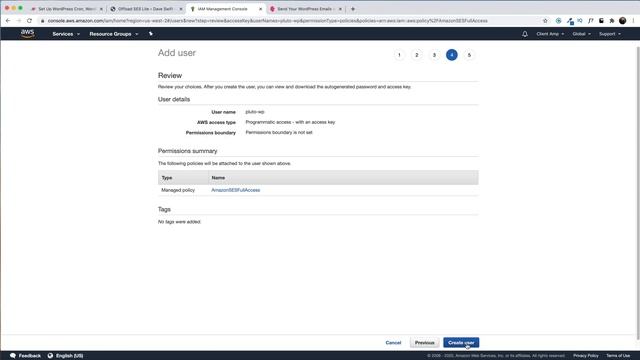This screenshot has width=640, height=360.
Task: Click the User details heading
Action: tap(174, 99)
